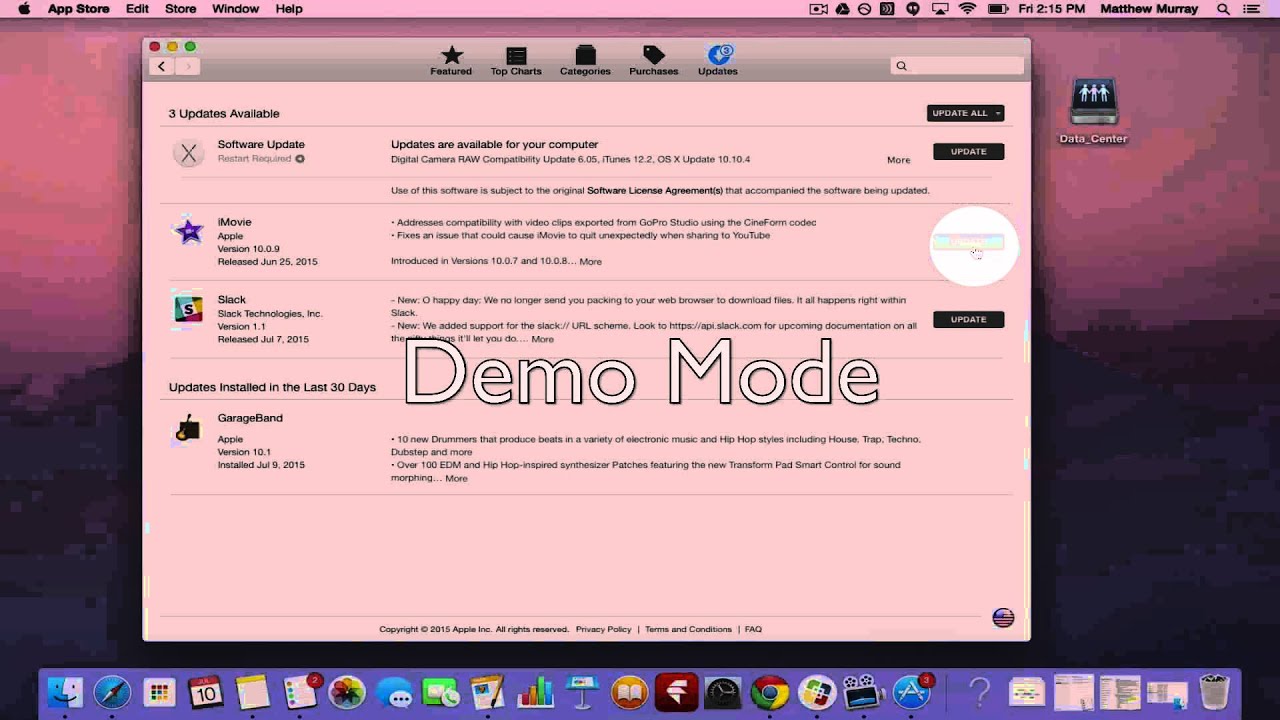Open Spotlight search in menu bar
The height and width of the screenshot is (720, 1280).
coord(1223,9)
